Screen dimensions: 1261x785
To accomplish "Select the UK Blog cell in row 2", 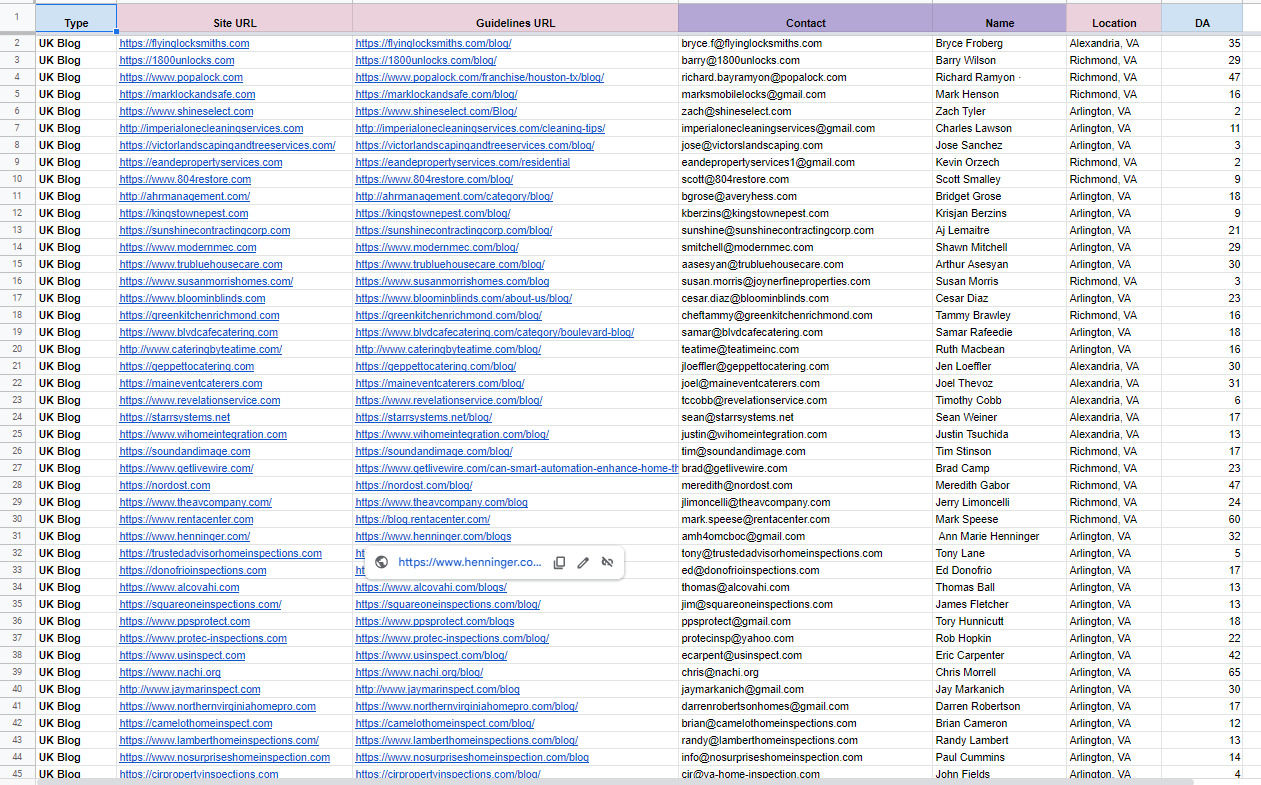I will click(76, 43).
